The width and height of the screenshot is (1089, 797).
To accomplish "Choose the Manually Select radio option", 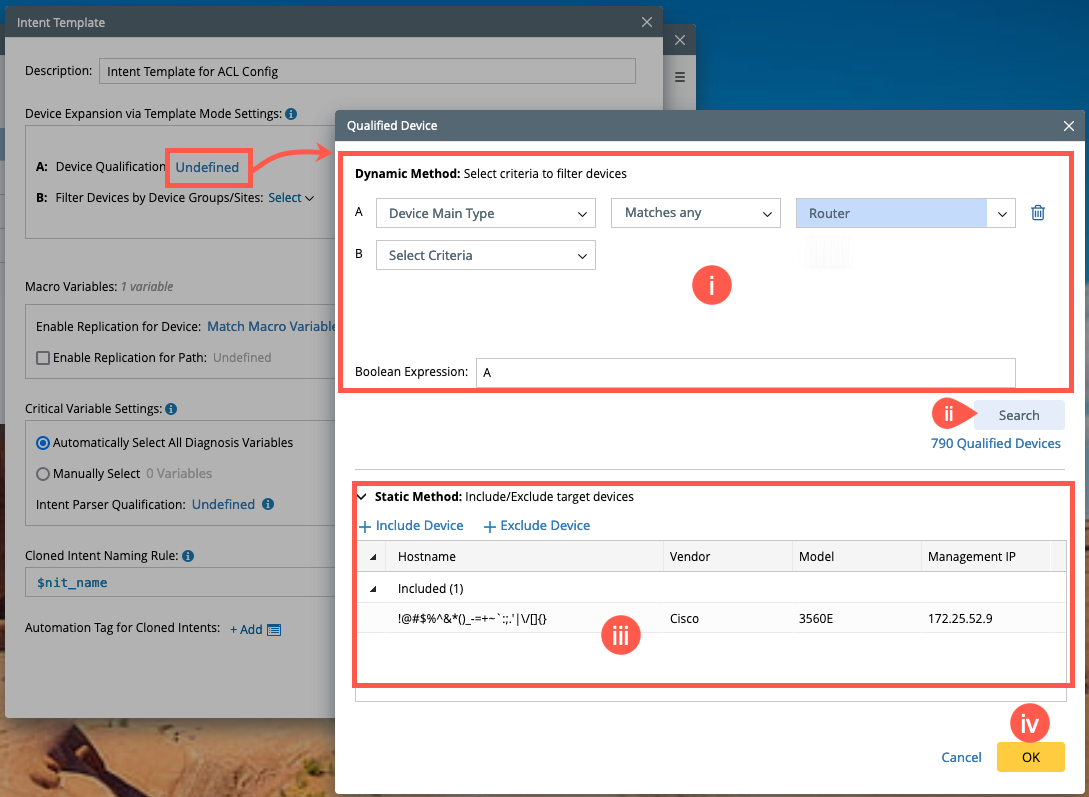I will (x=43, y=474).
